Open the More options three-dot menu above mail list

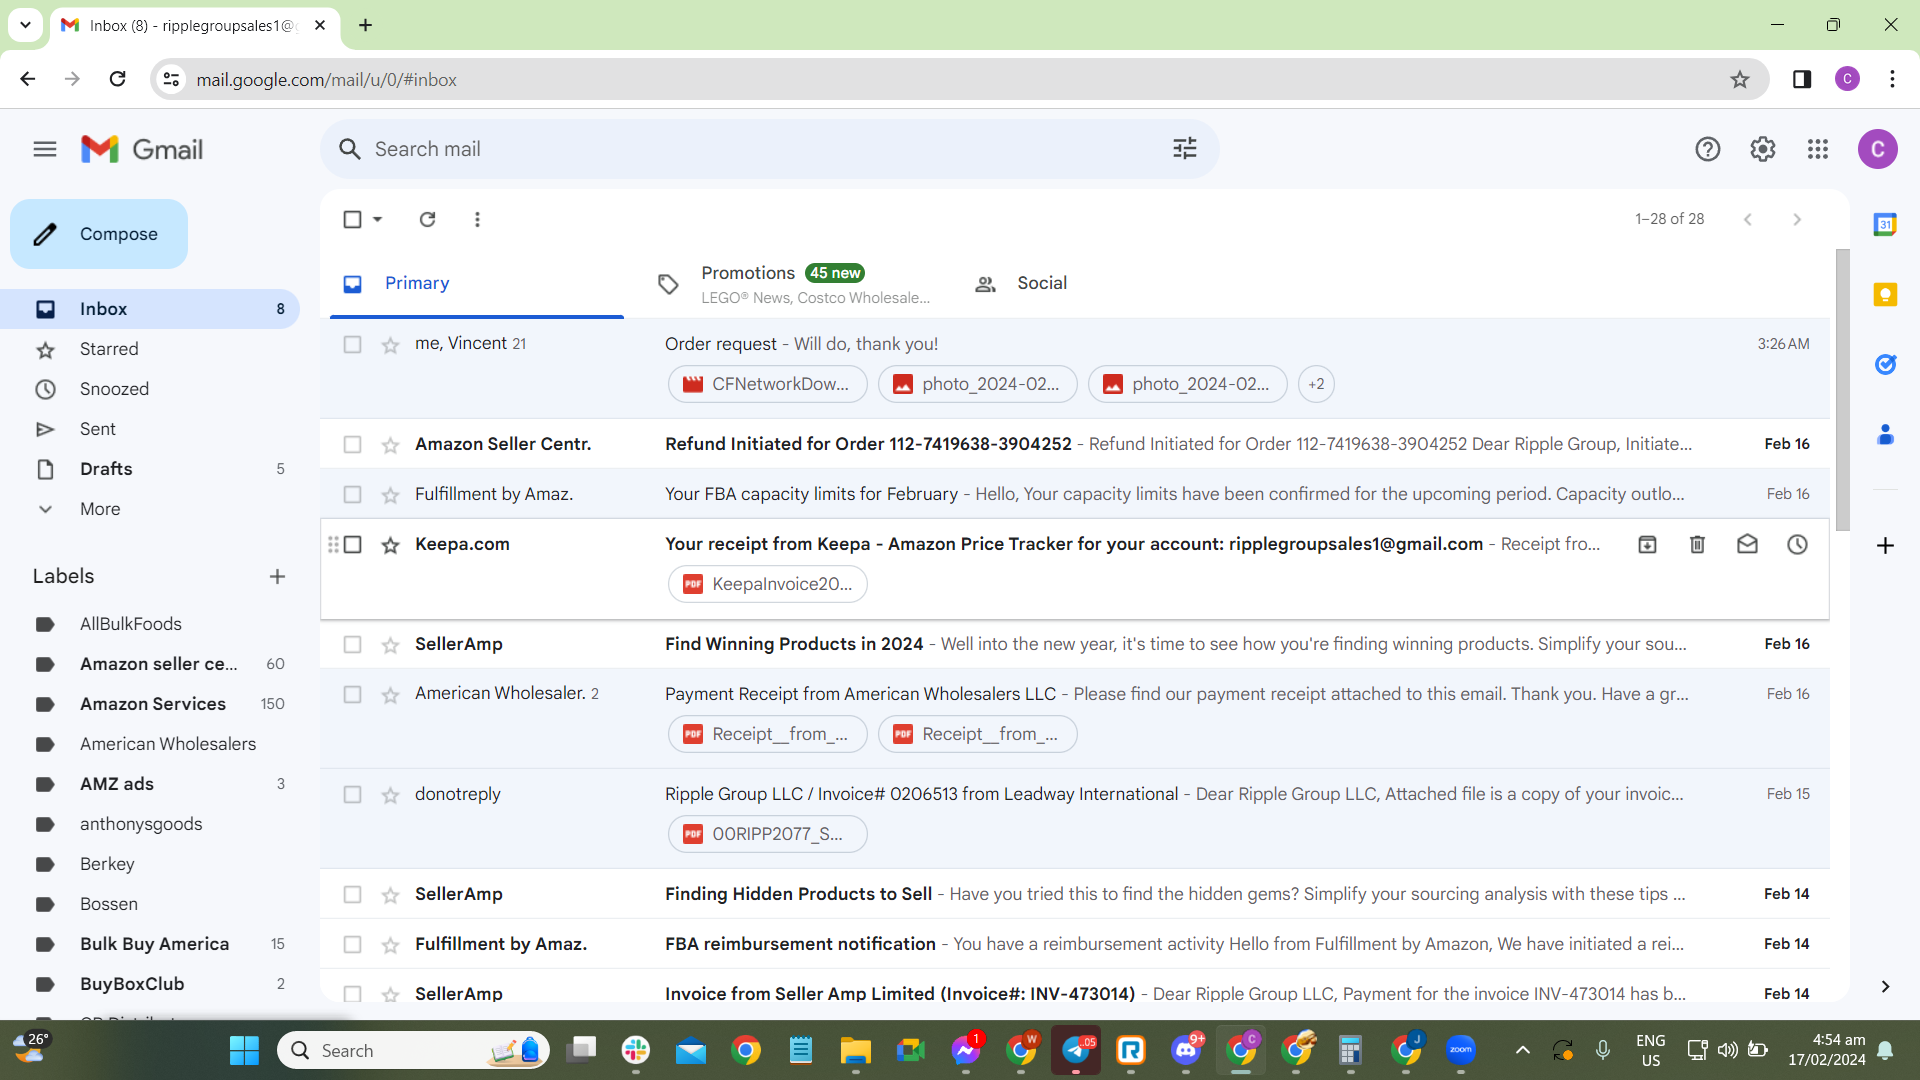pyautogui.click(x=477, y=219)
